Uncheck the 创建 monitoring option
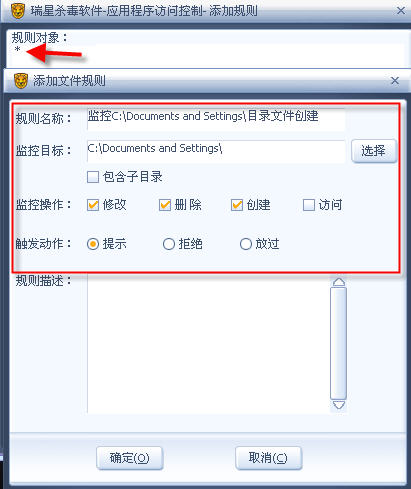Viewport: 411px width, 489px height. 237,205
